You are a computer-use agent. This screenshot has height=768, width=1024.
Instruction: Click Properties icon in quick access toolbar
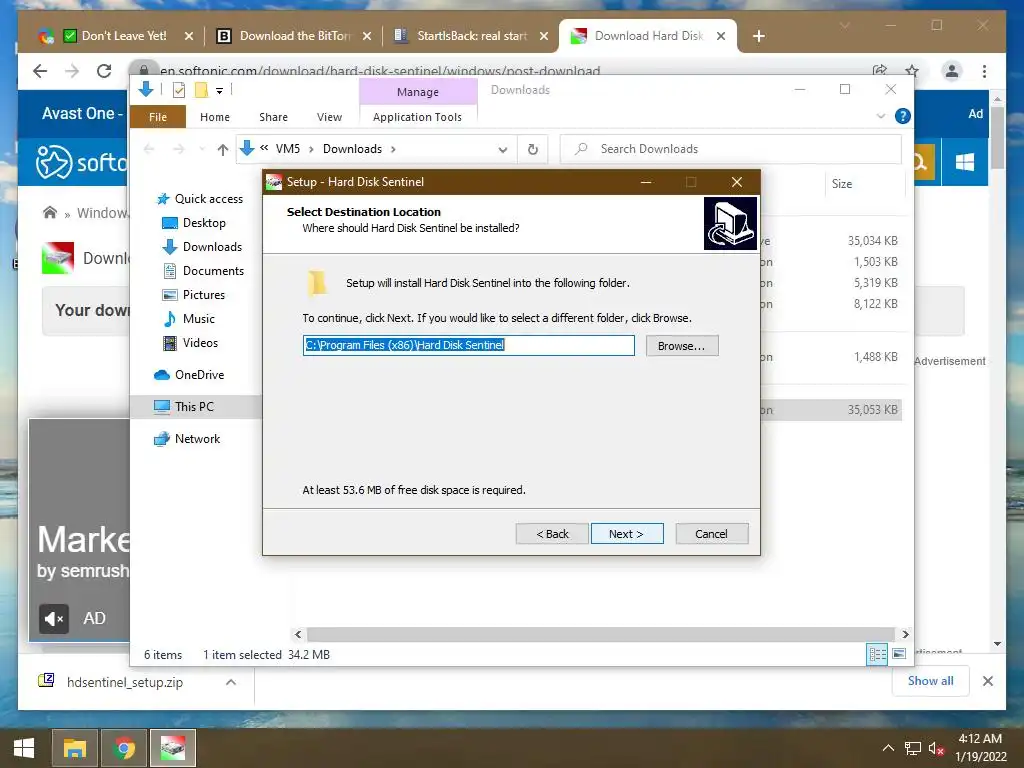[178, 90]
